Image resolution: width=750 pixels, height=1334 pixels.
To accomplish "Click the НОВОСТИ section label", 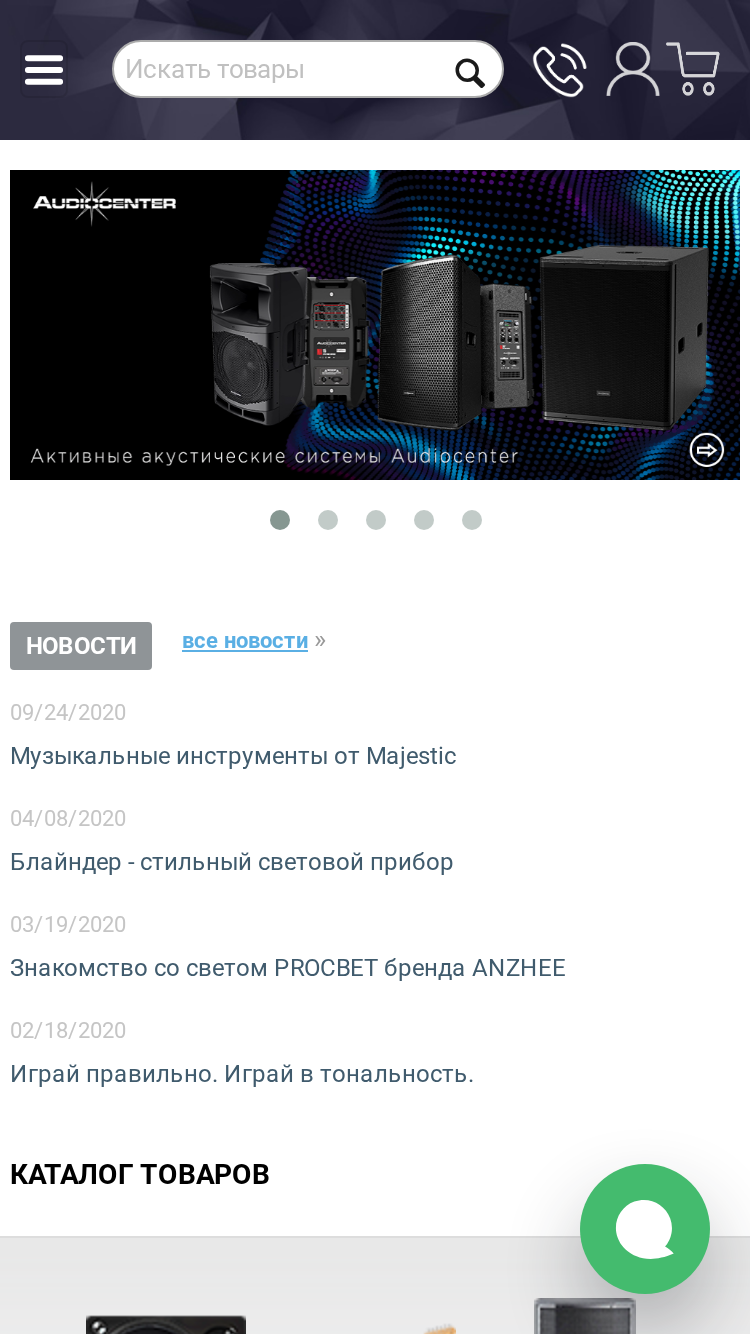I will click(x=81, y=646).
